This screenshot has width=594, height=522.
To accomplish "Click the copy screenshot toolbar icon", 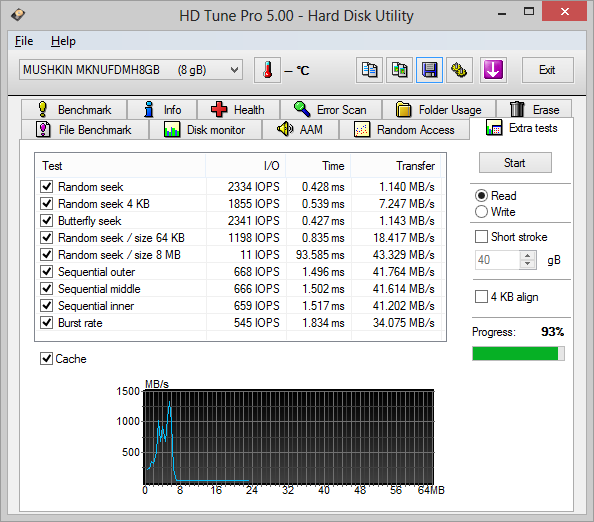I will tap(399, 70).
